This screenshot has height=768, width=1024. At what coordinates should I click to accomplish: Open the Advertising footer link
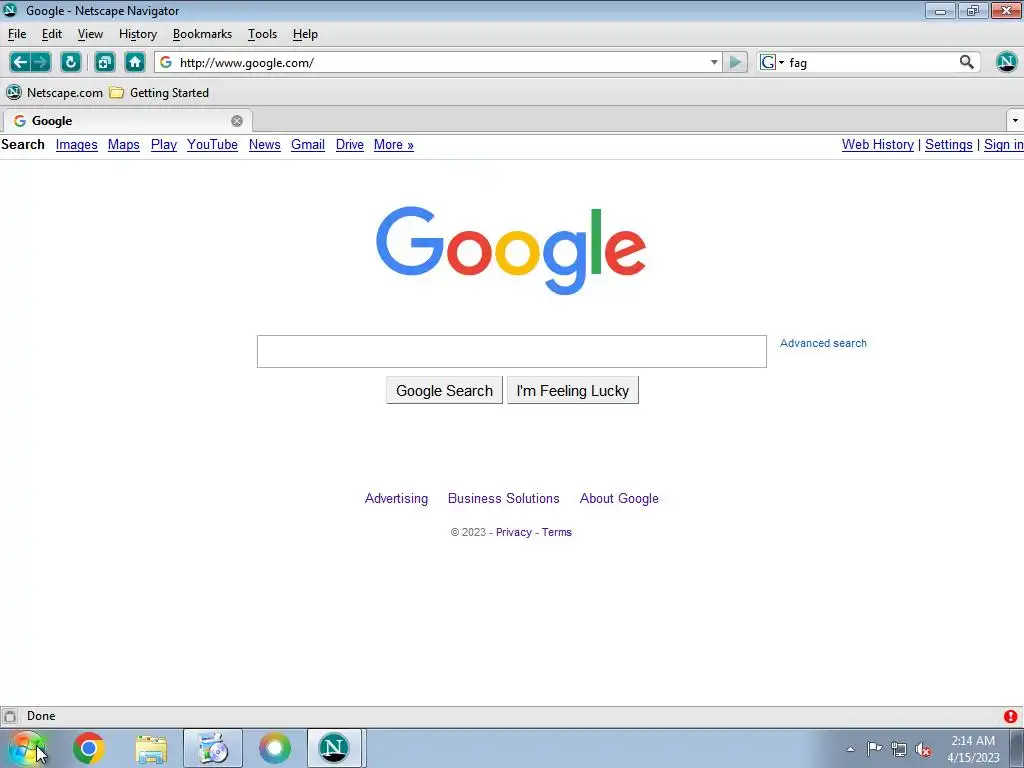pyautogui.click(x=396, y=499)
